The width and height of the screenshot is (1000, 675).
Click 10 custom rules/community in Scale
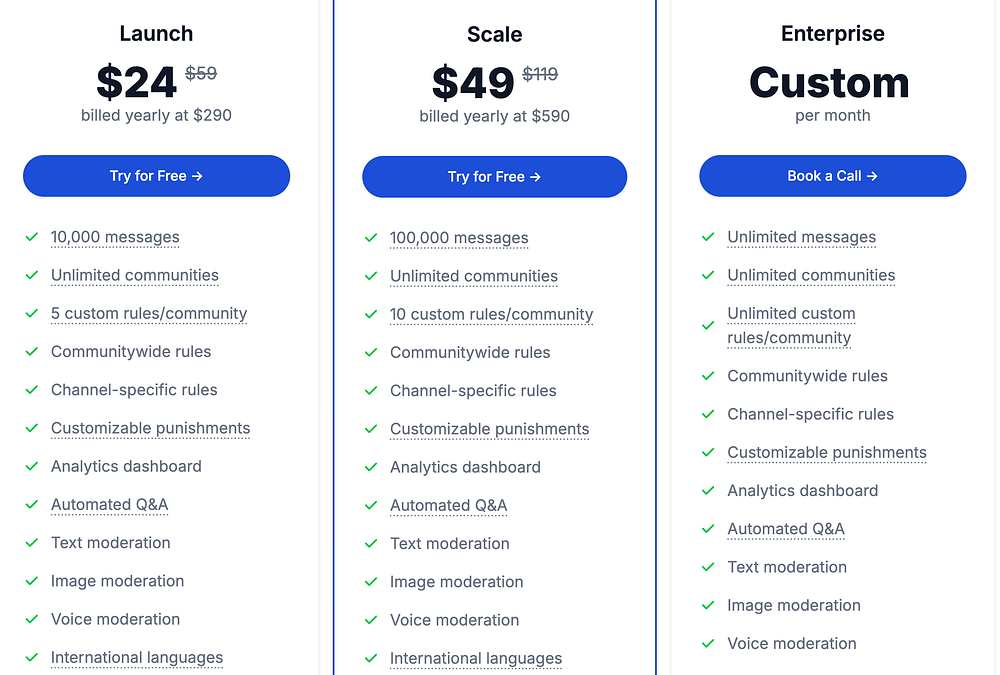[x=491, y=314]
